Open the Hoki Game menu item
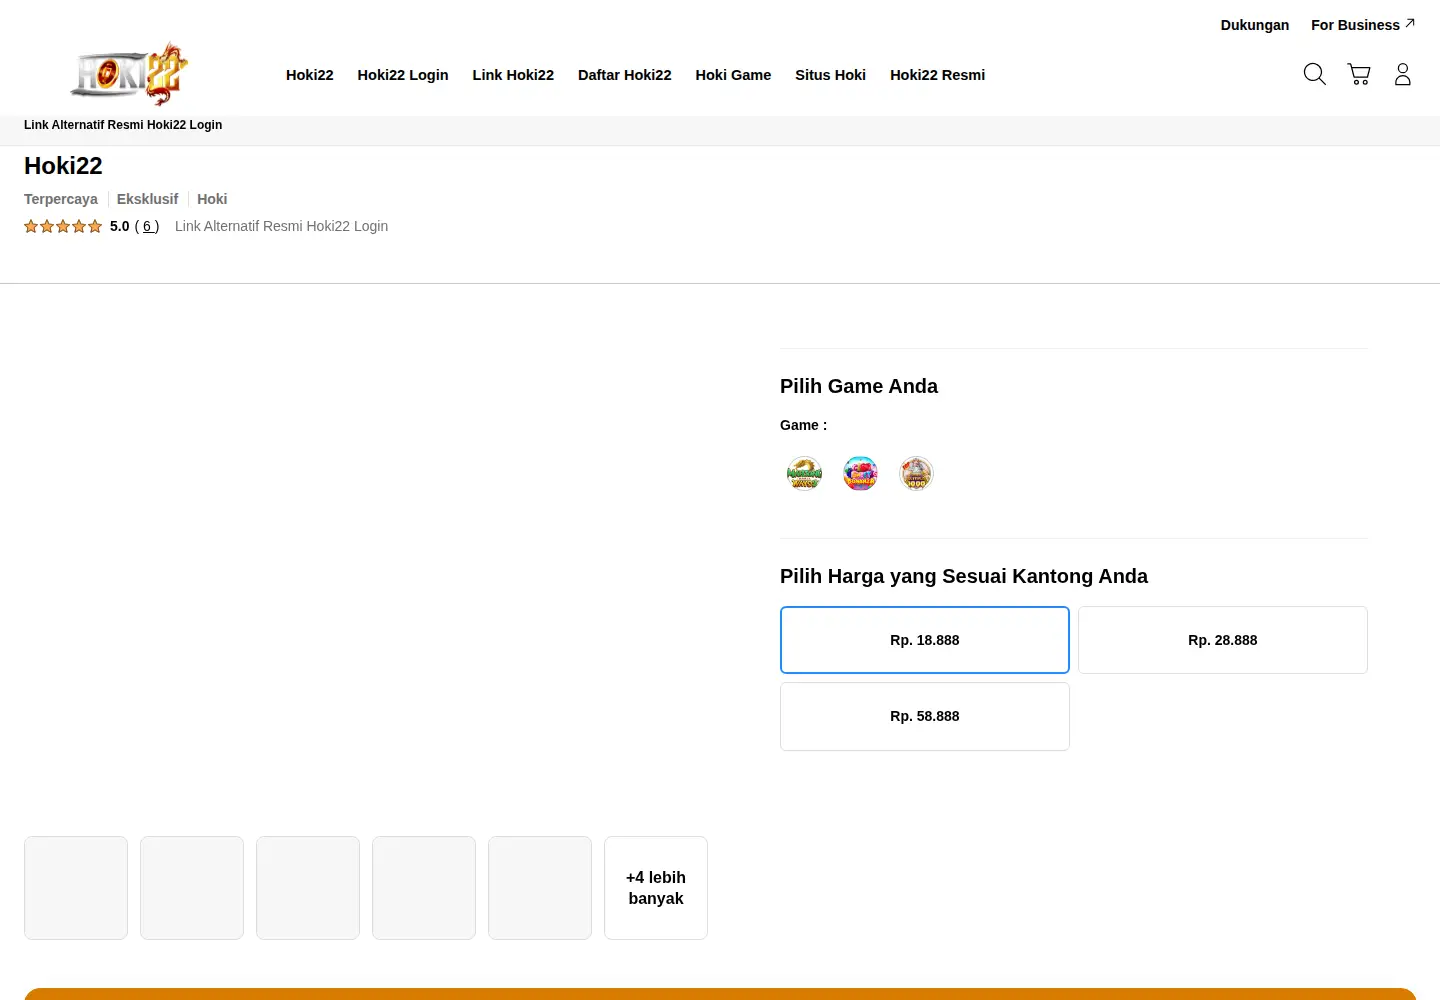Screen dimensions: 1440x1000 (733, 75)
